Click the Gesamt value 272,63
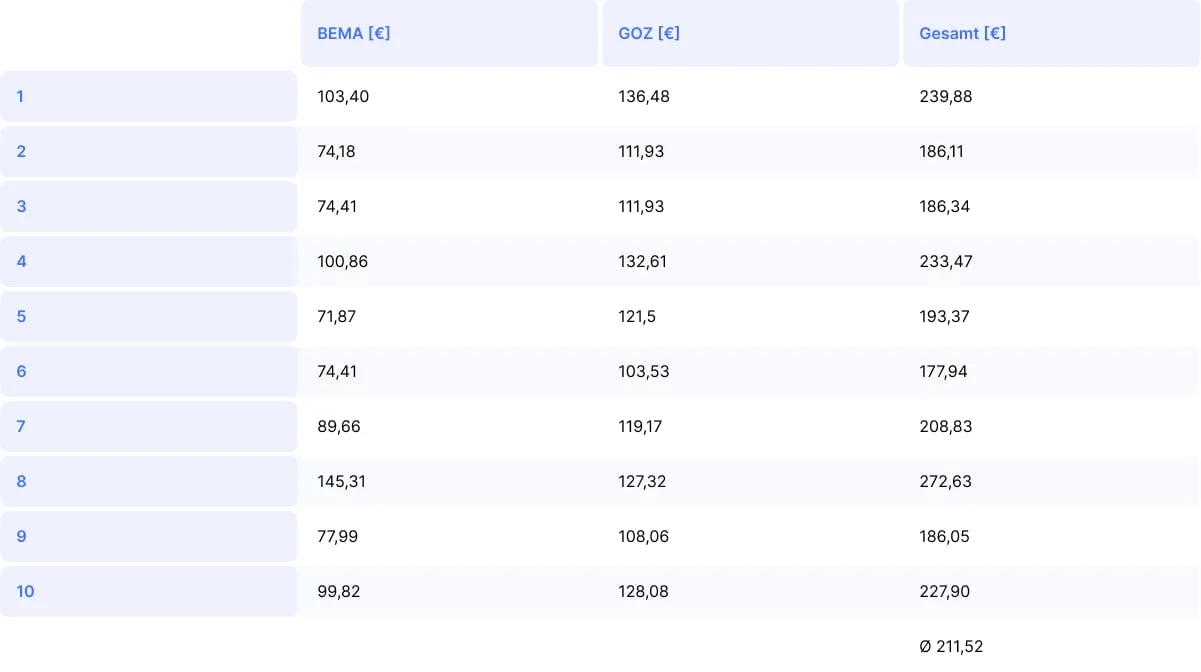This screenshot has height=672, width=1201. pyautogui.click(x=945, y=482)
